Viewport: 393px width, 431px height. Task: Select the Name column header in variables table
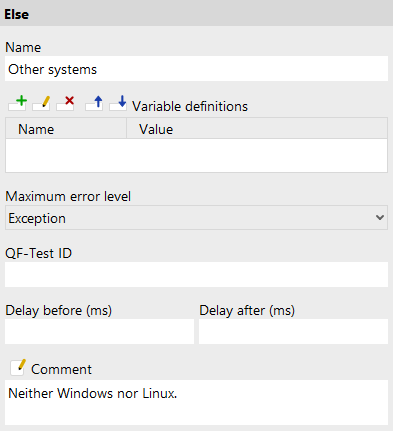[x=66, y=129]
